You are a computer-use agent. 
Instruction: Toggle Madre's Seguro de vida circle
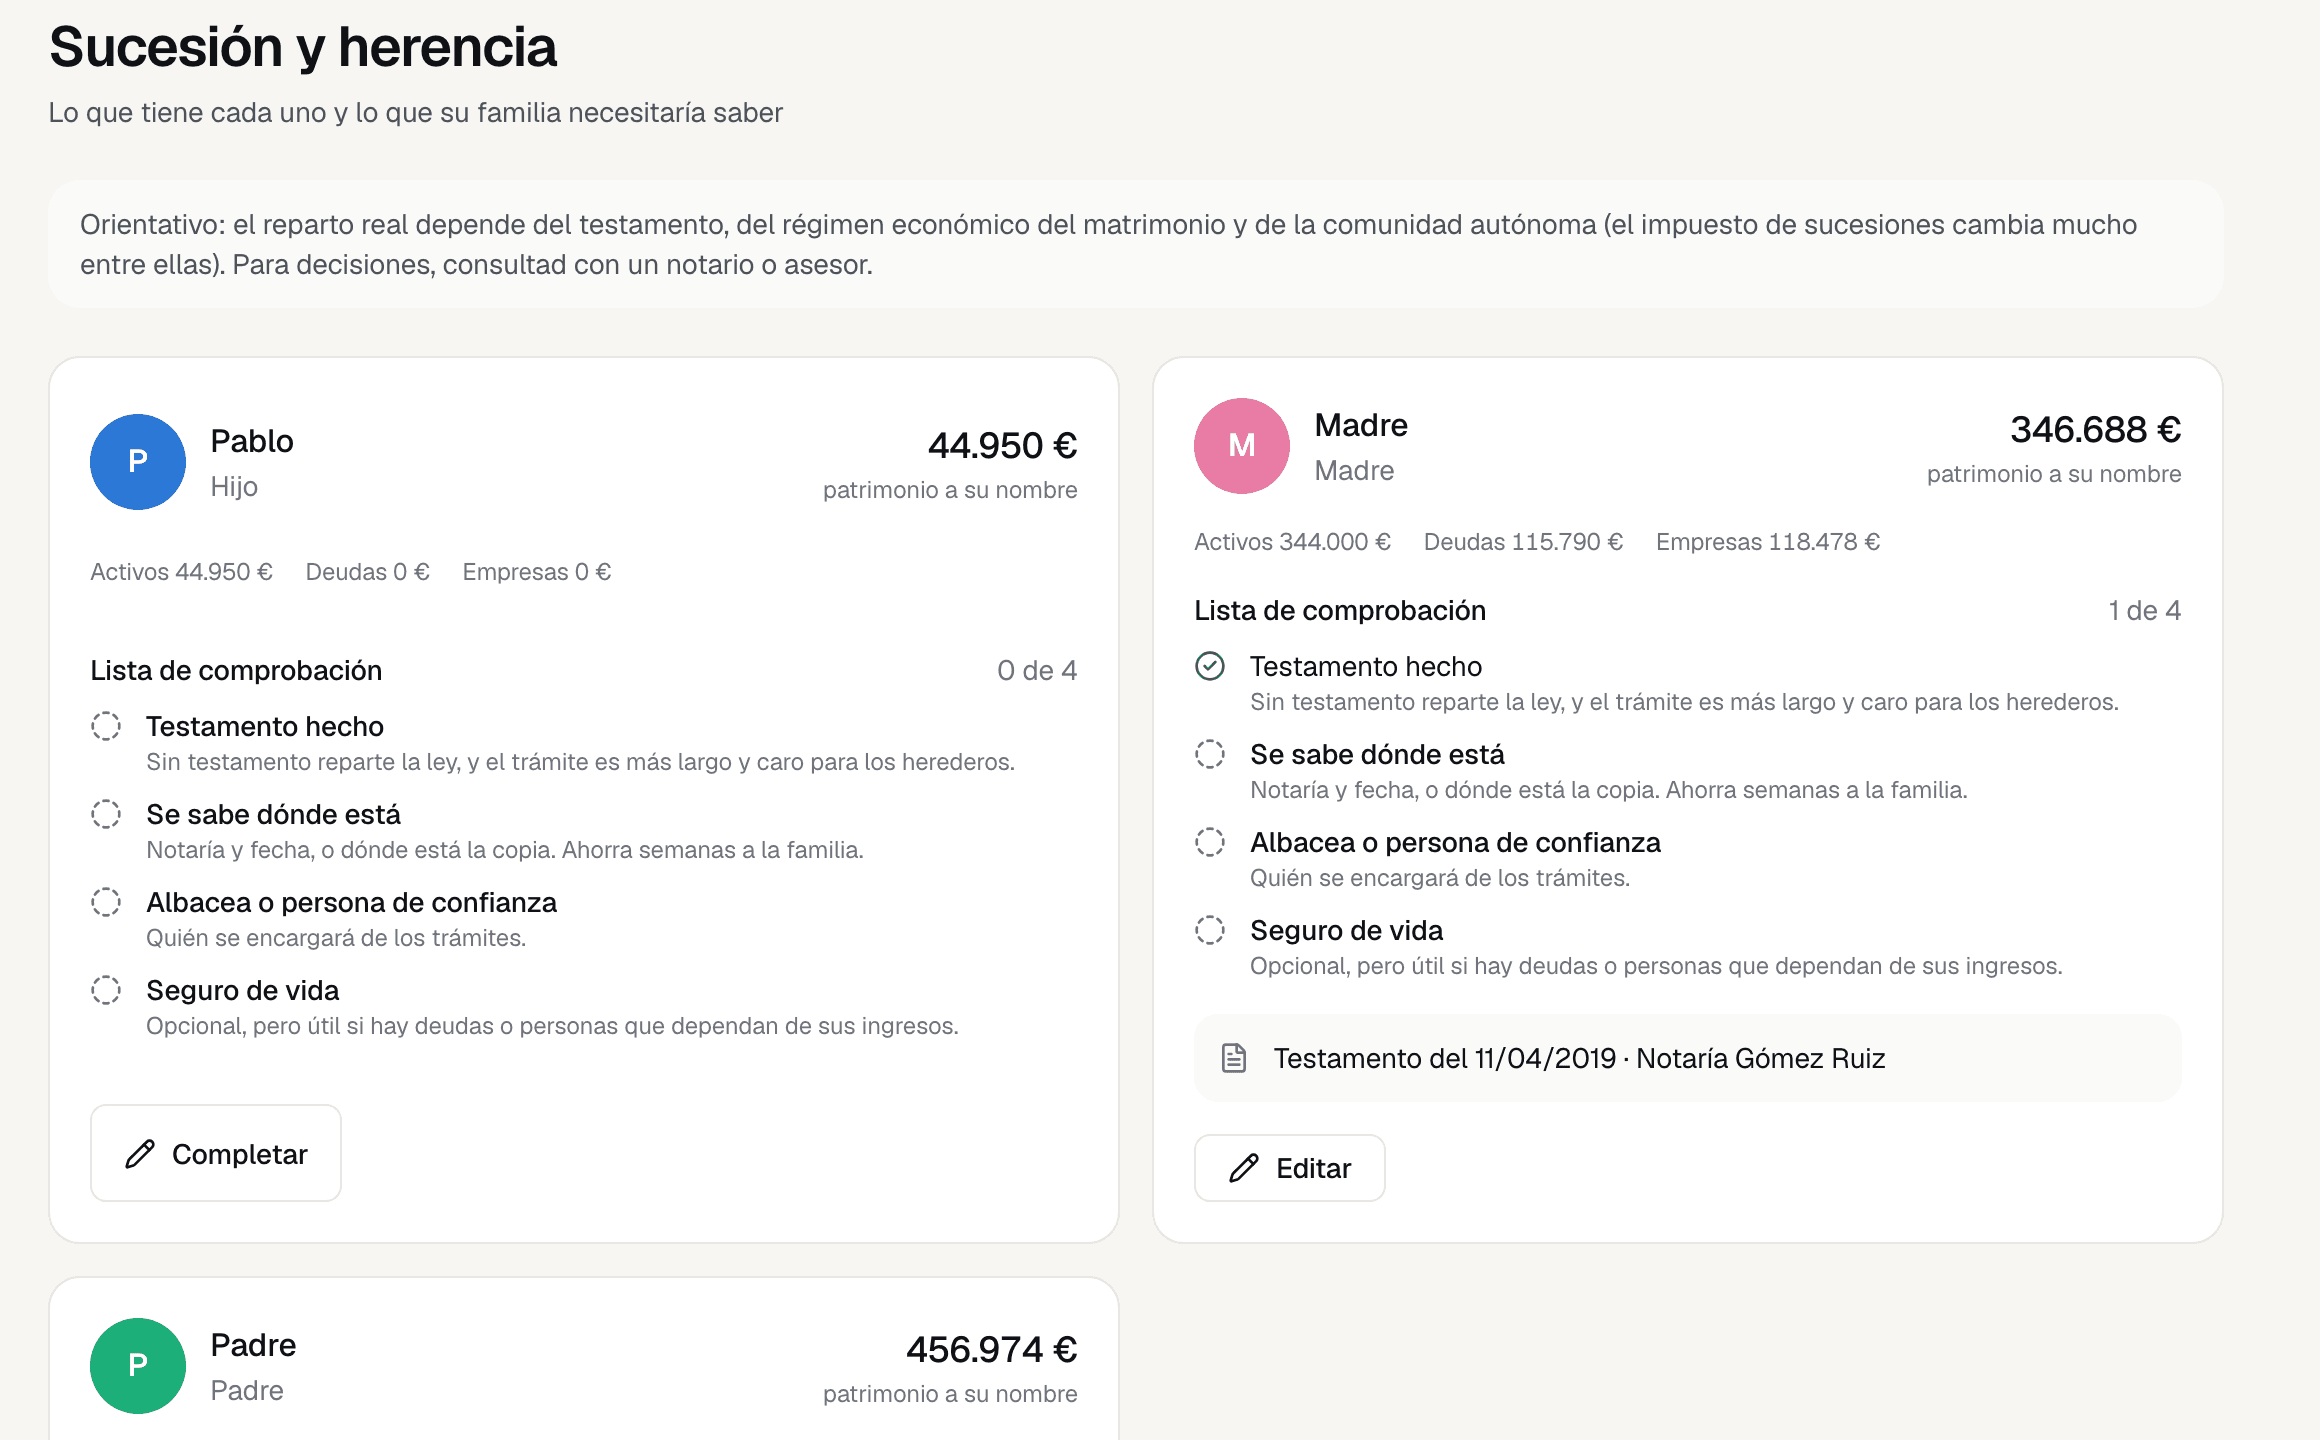[1210, 930]
